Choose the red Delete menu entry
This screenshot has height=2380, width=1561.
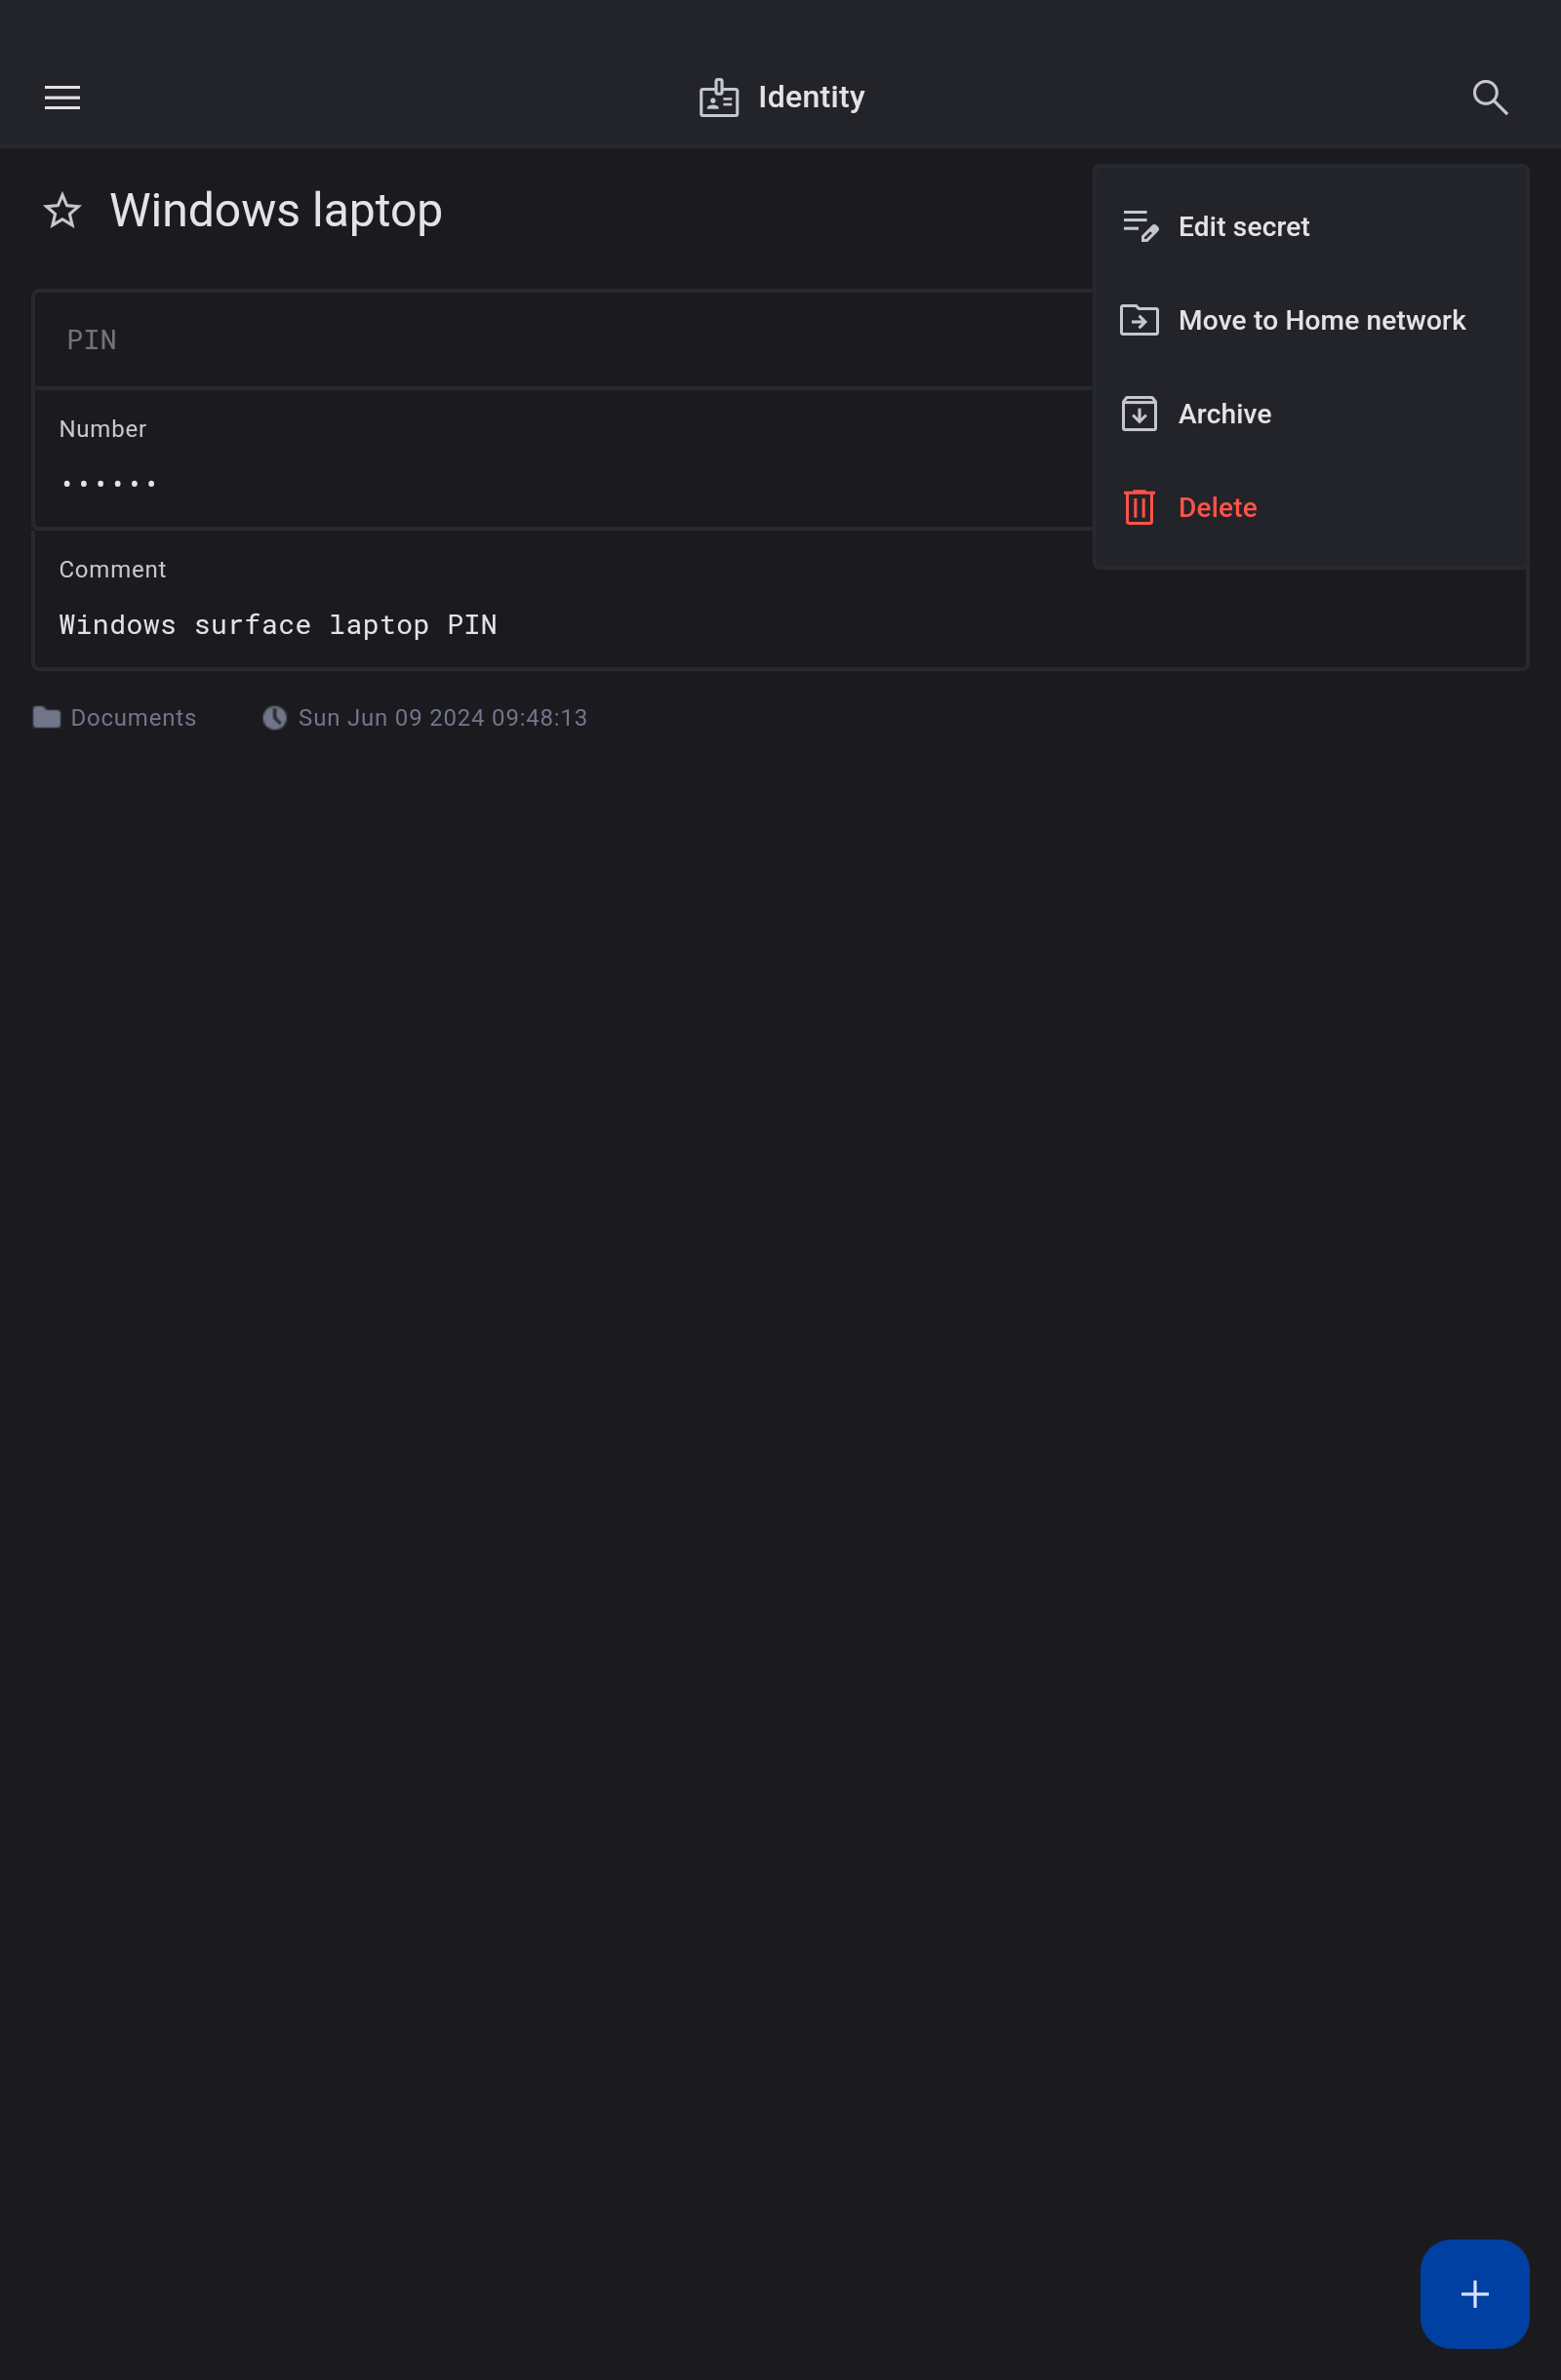[1217, 508]
